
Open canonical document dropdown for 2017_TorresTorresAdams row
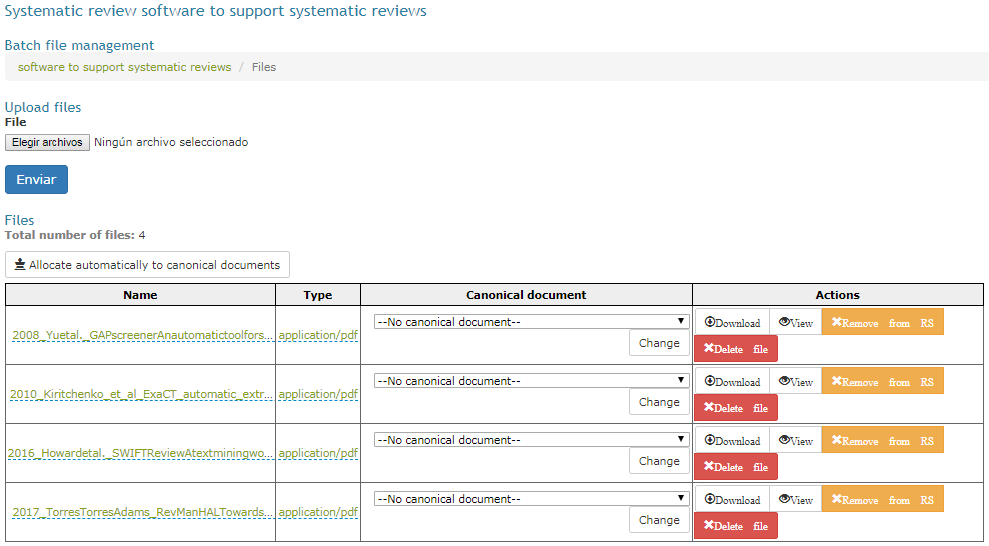point(531,499)
